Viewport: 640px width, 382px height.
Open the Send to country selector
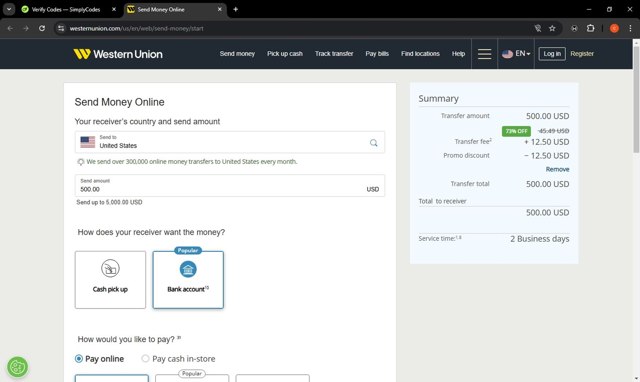pyautogui.click(x=230, y=142)
